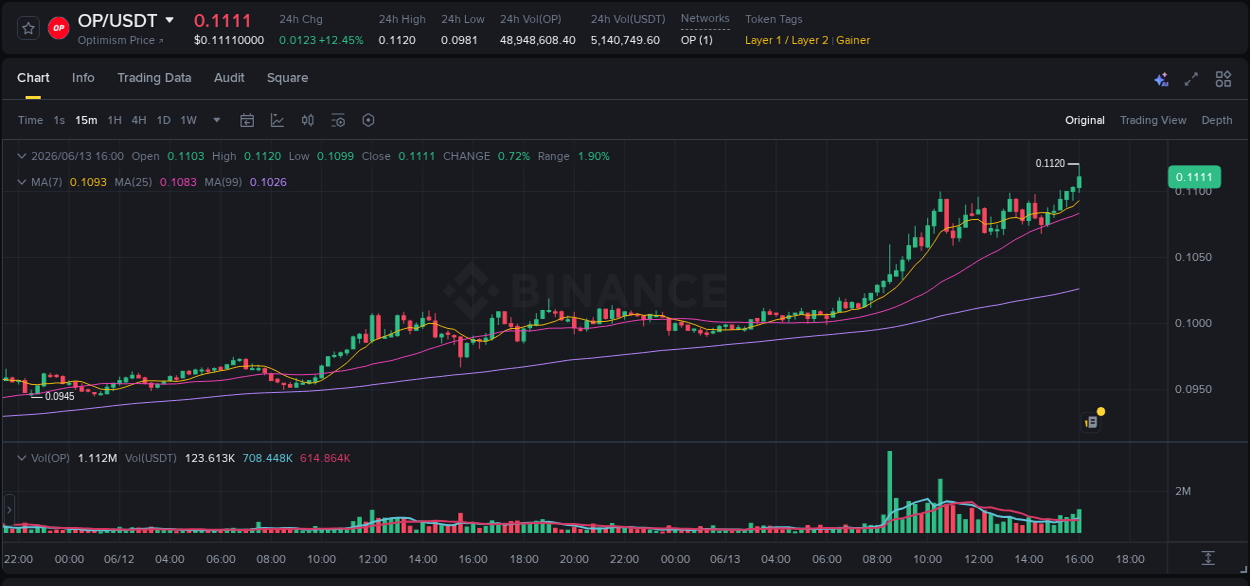
Task: Select the 1D interval
Action: [x=163, y=120]
